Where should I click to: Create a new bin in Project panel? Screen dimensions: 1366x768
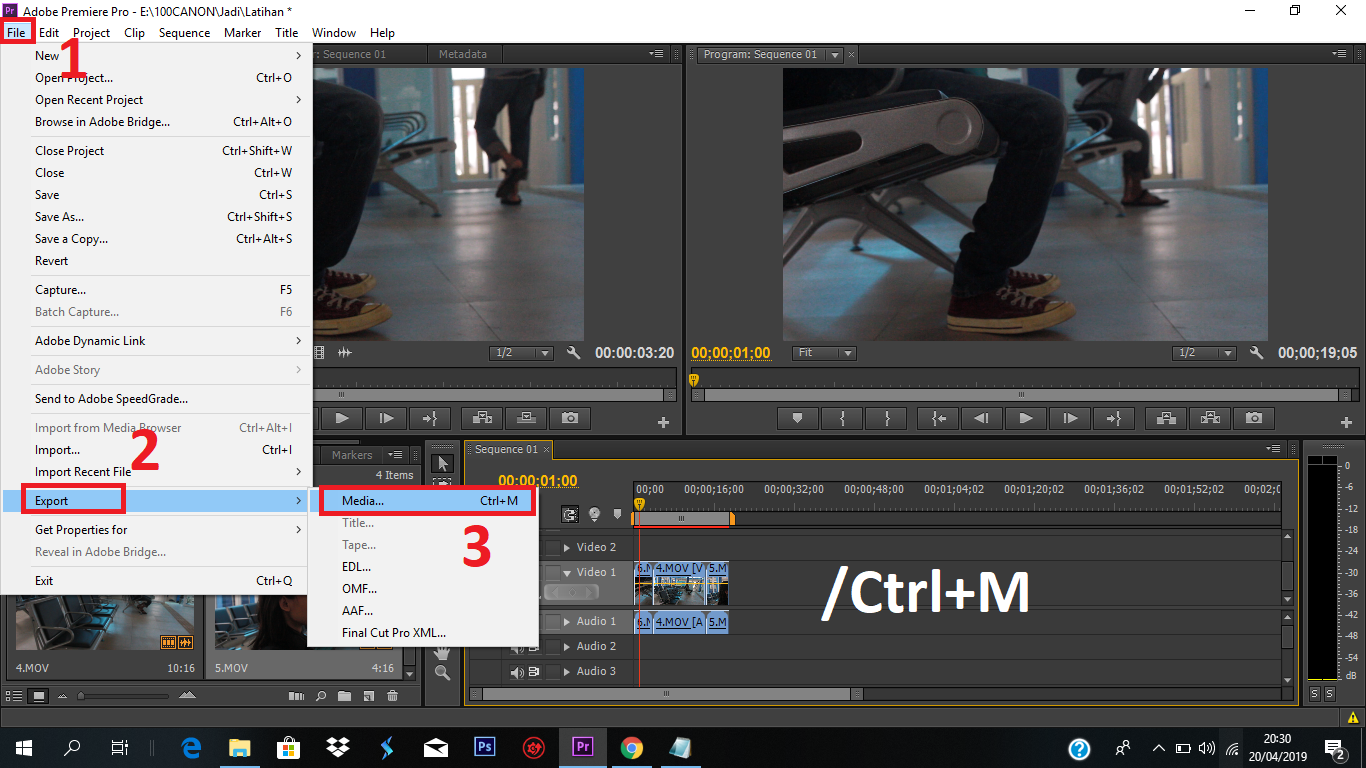pos(345,696)
